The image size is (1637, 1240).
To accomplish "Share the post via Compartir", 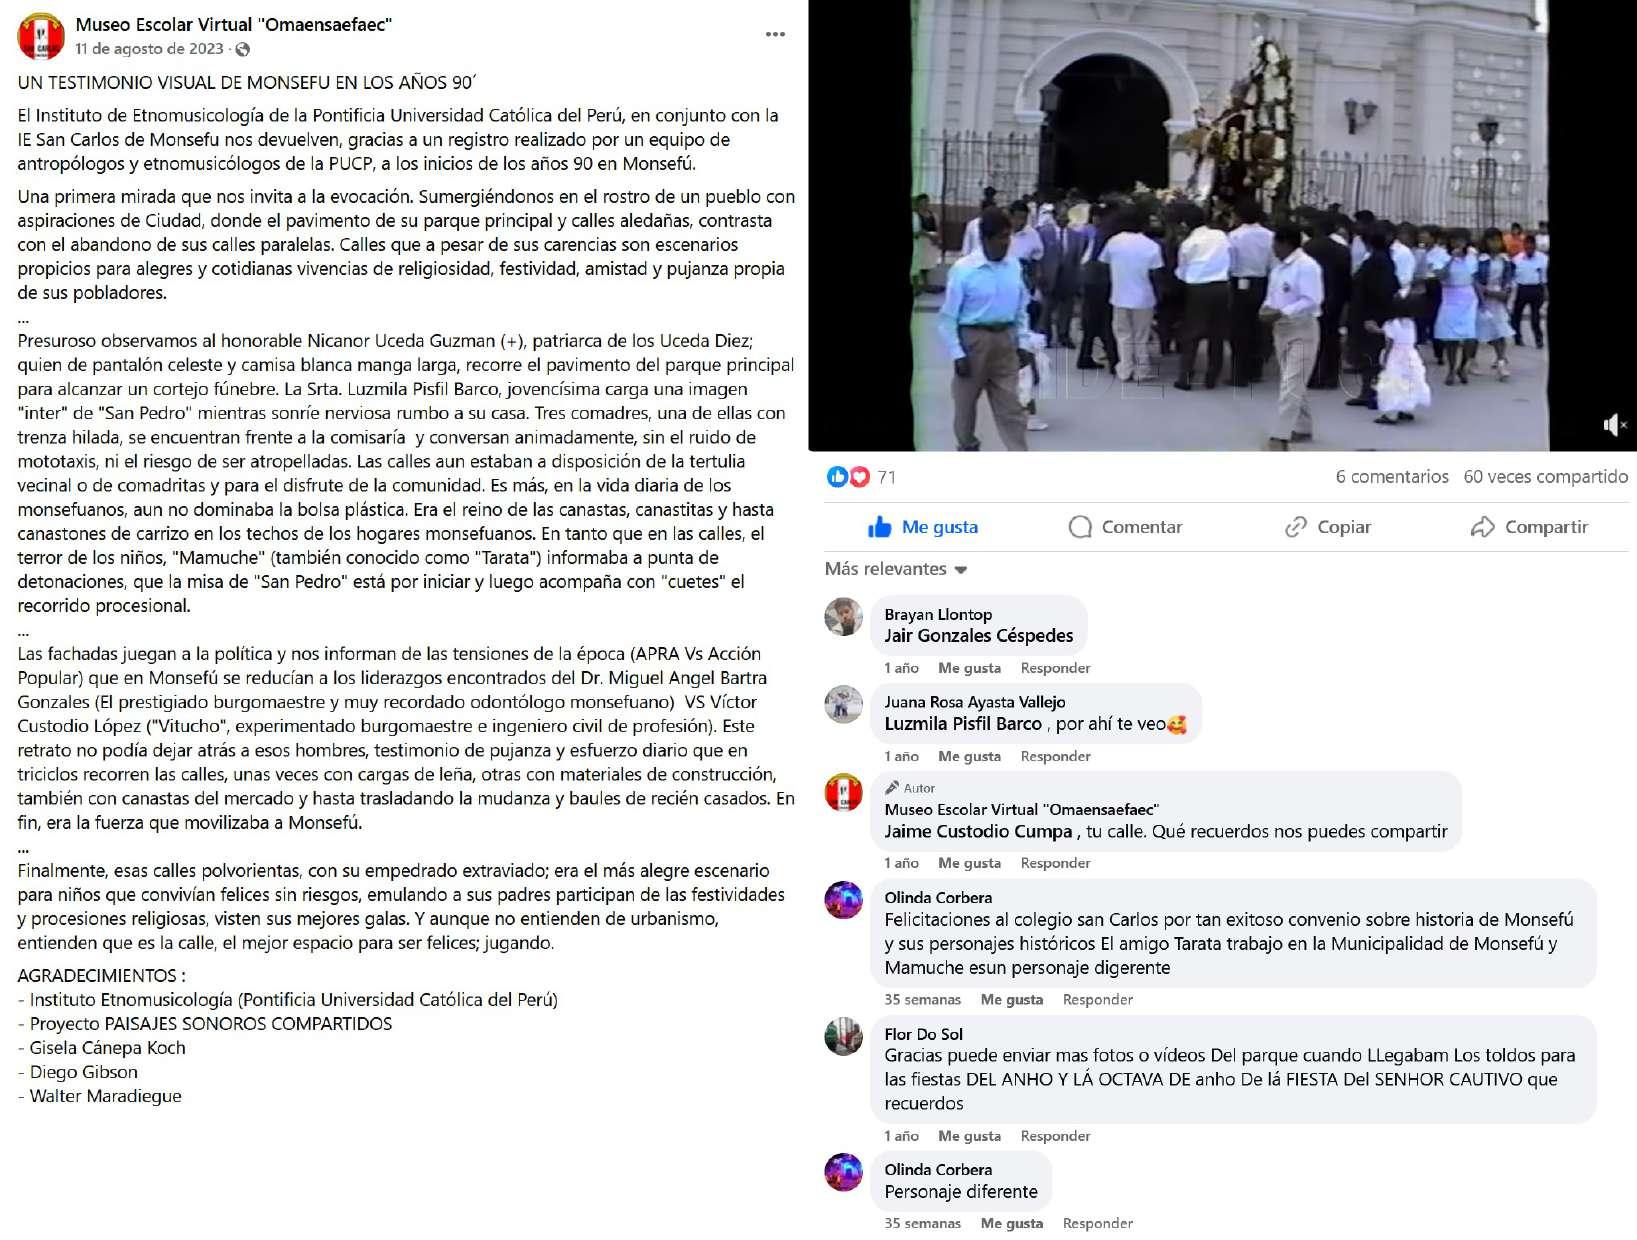I will point(1529,527).
